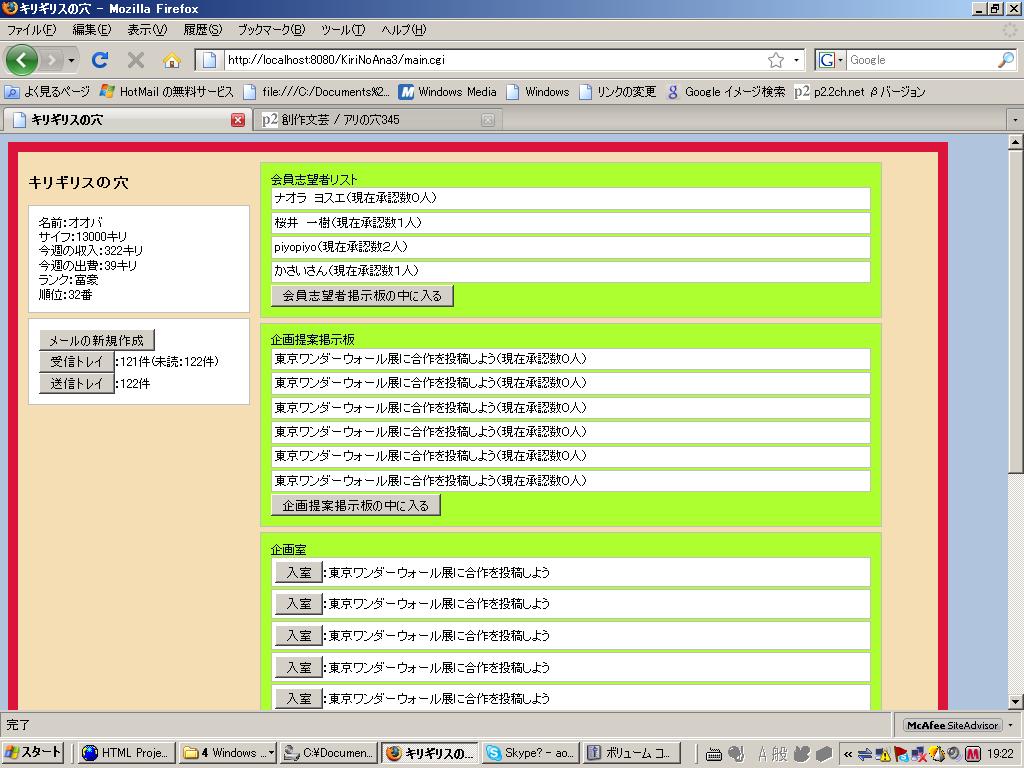The image size is (1024, 768).
Task: Open the Google search engine selector
Action: point(831,60)
